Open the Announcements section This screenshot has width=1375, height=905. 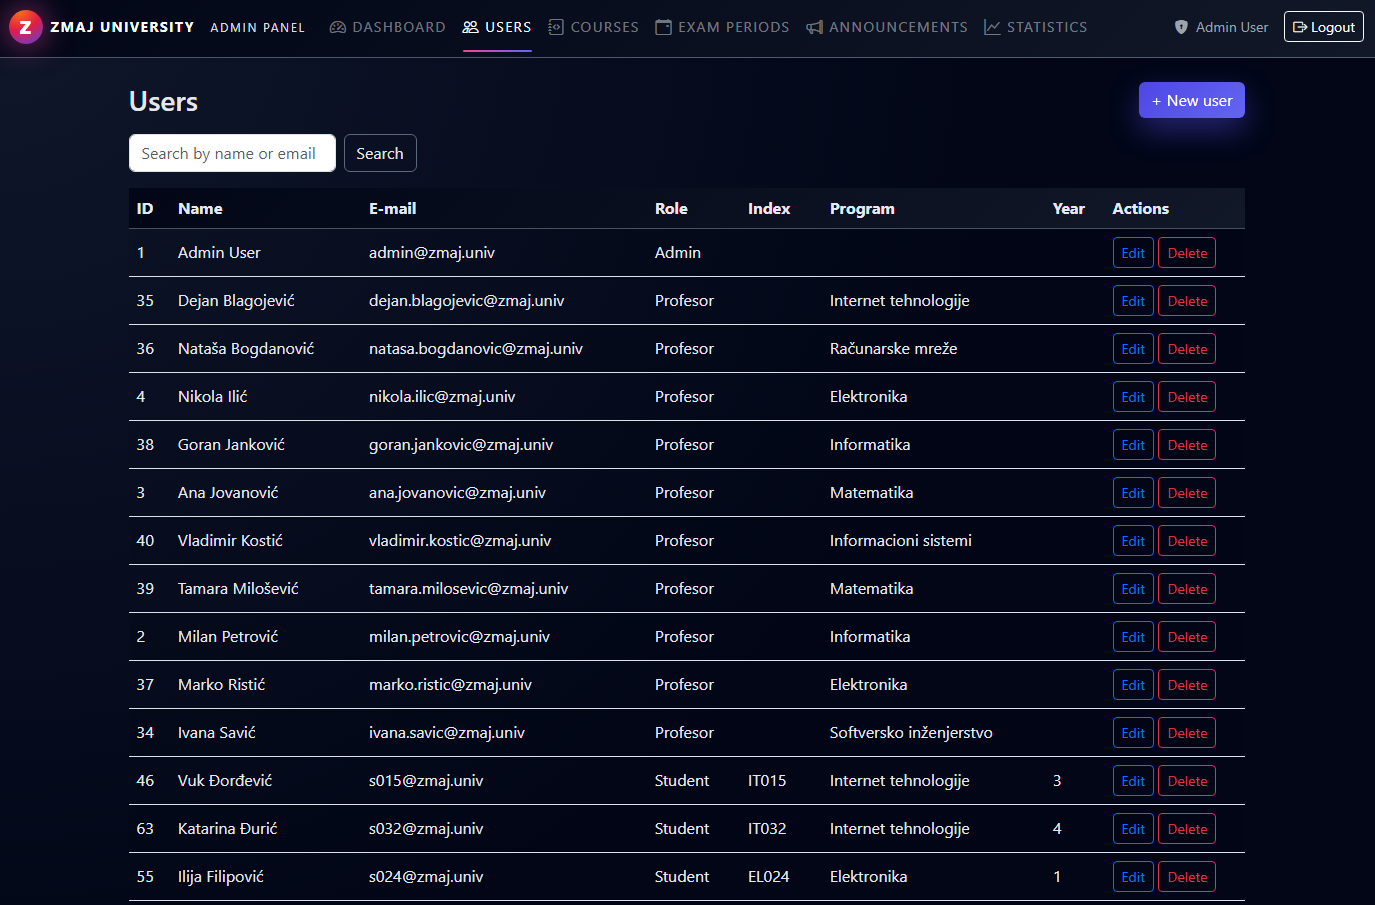(897, 27)
